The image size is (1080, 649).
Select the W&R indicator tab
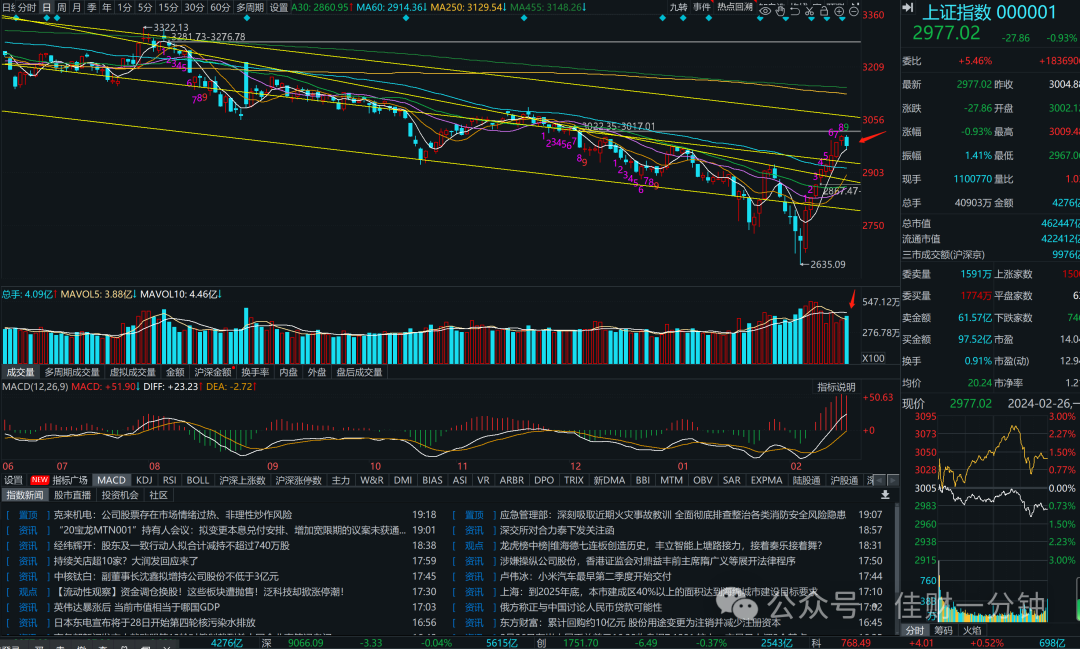(372, 480)
